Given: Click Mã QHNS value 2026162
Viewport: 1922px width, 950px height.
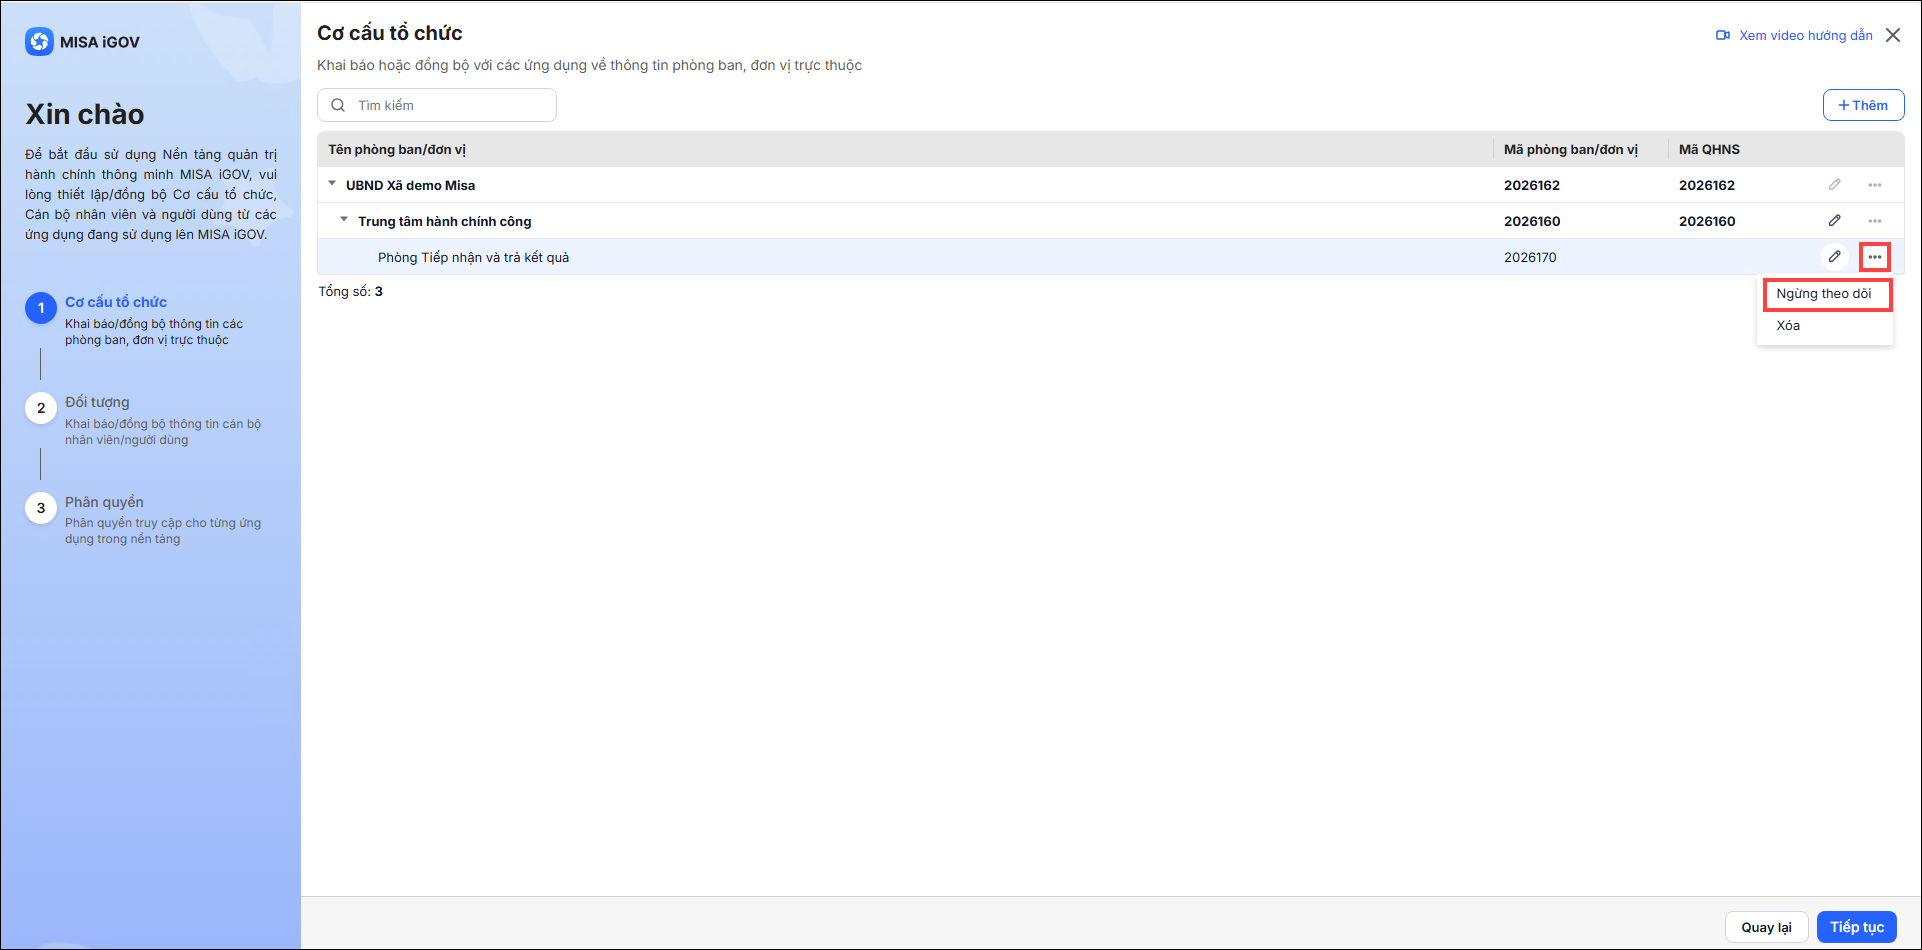Looking at the screenshot, I should (x=1706, y=185).
